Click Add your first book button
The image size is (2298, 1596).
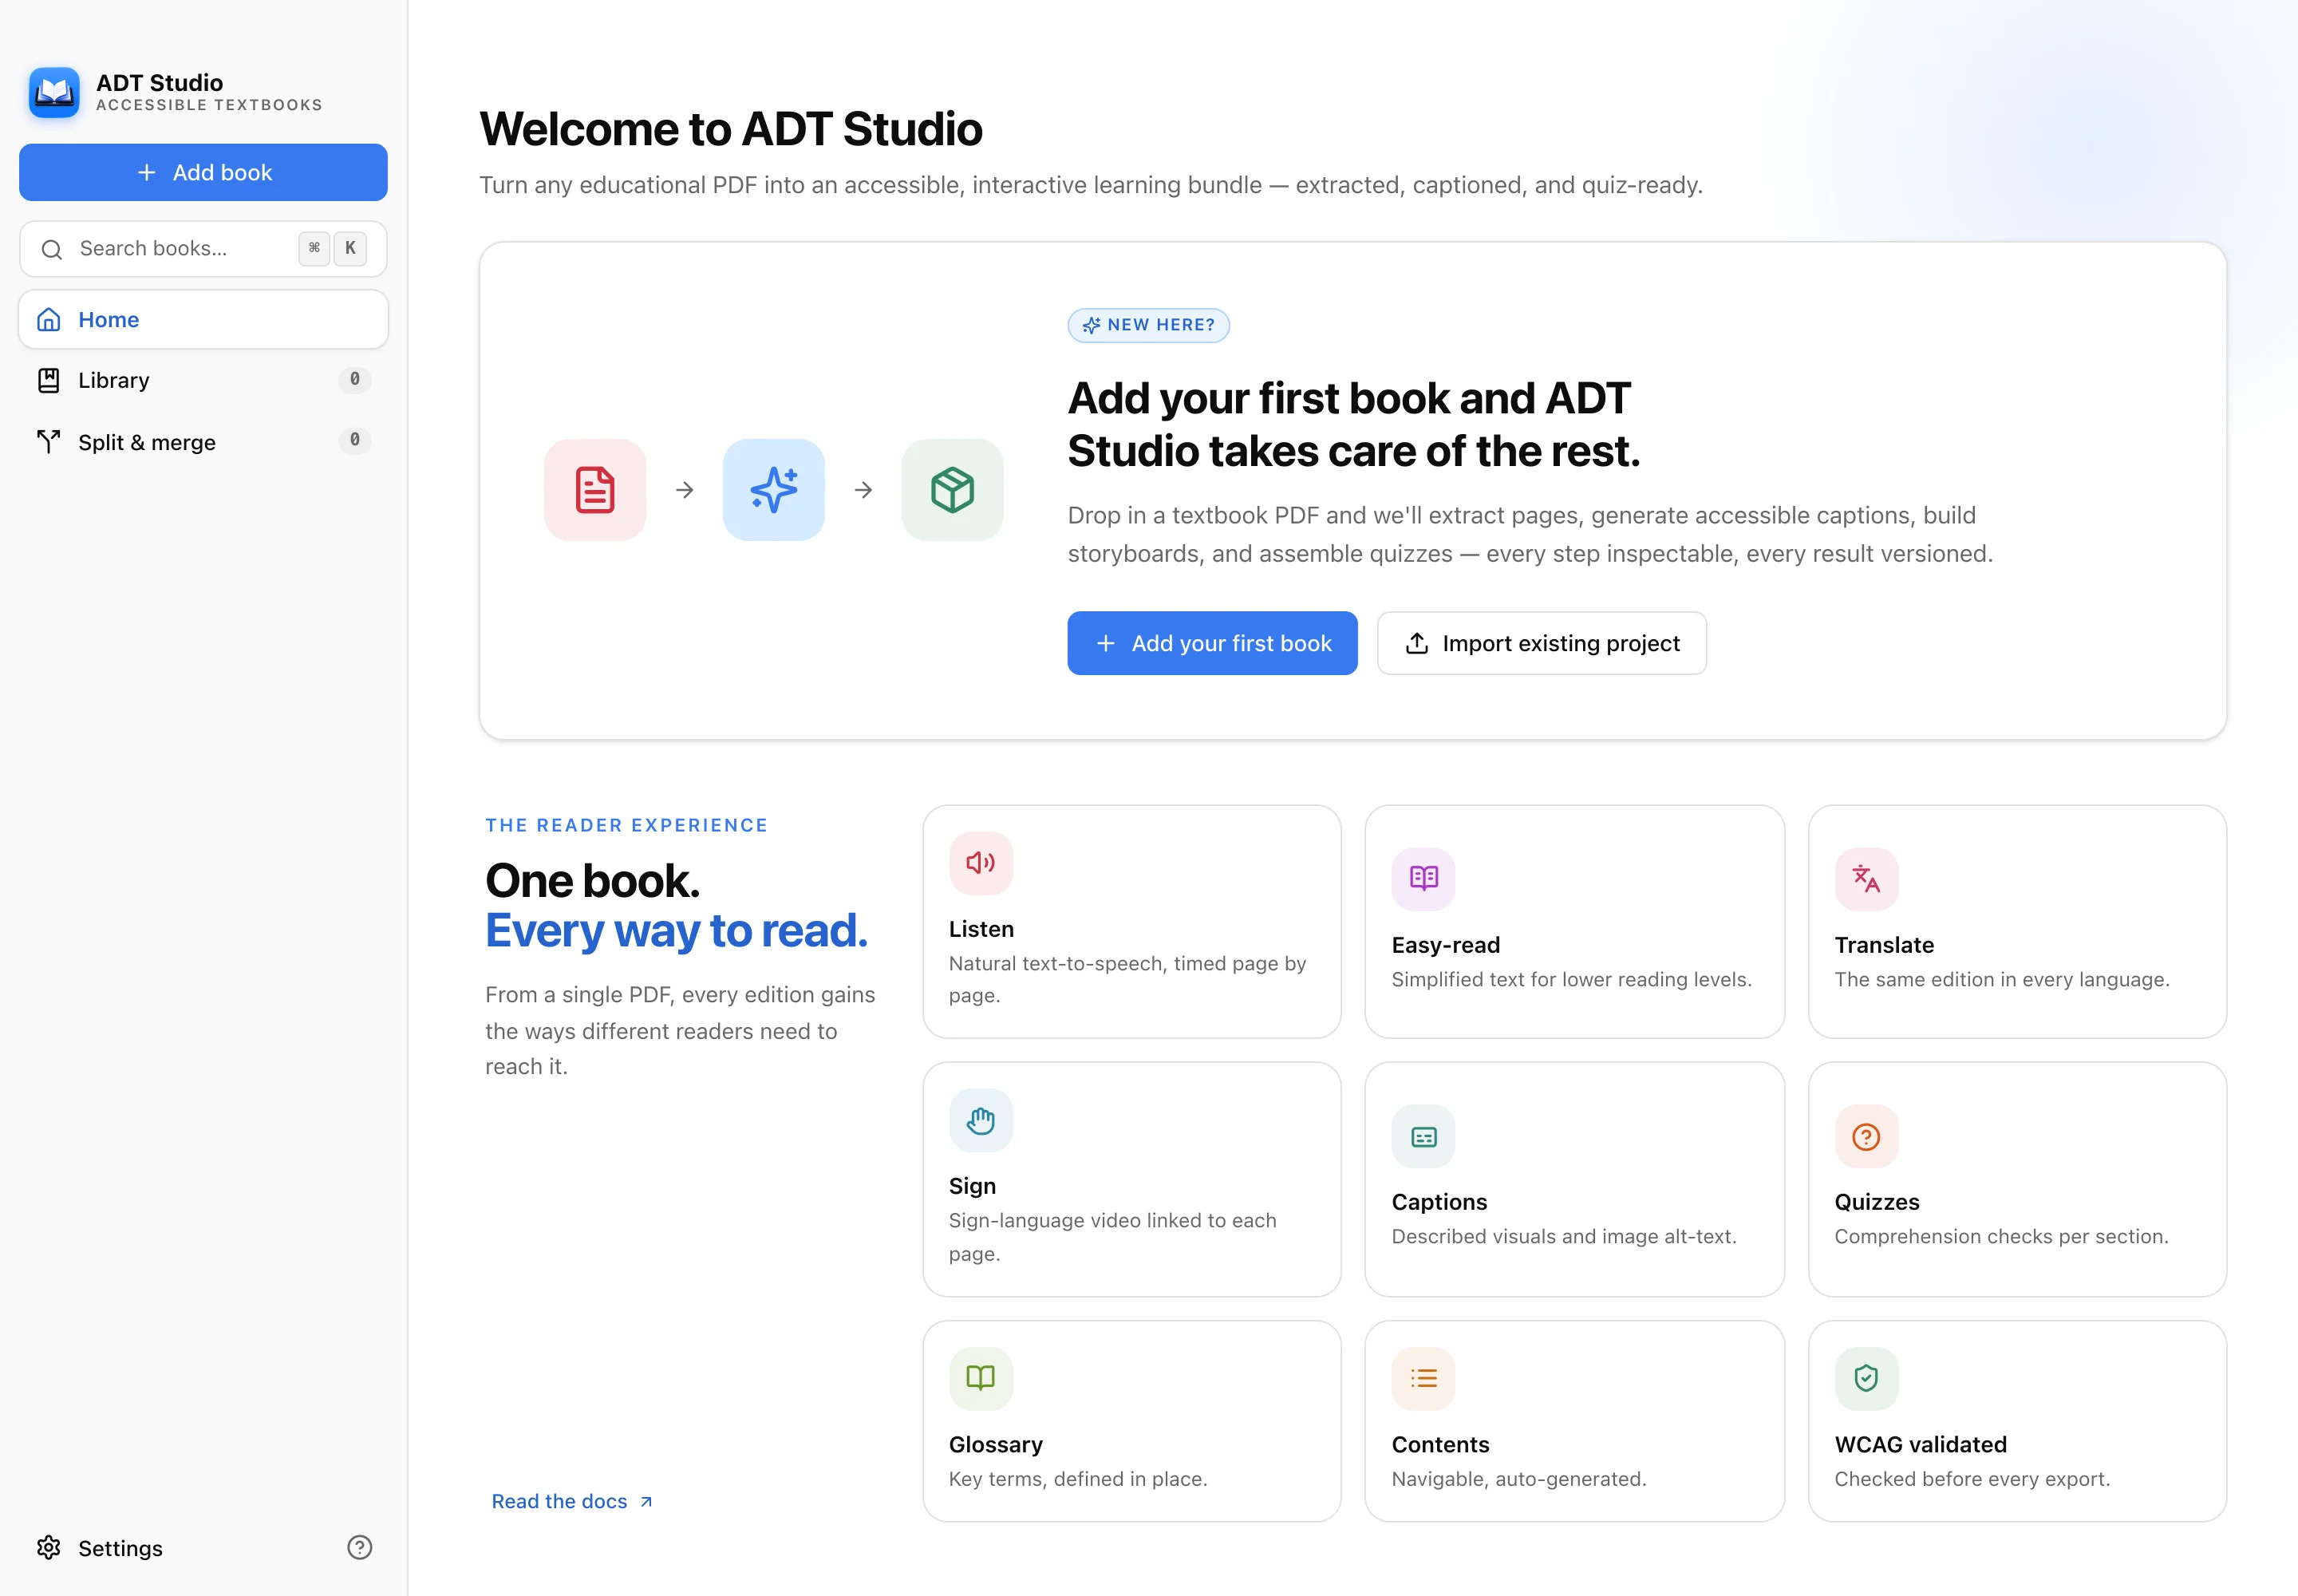(x=1212, y=643)
